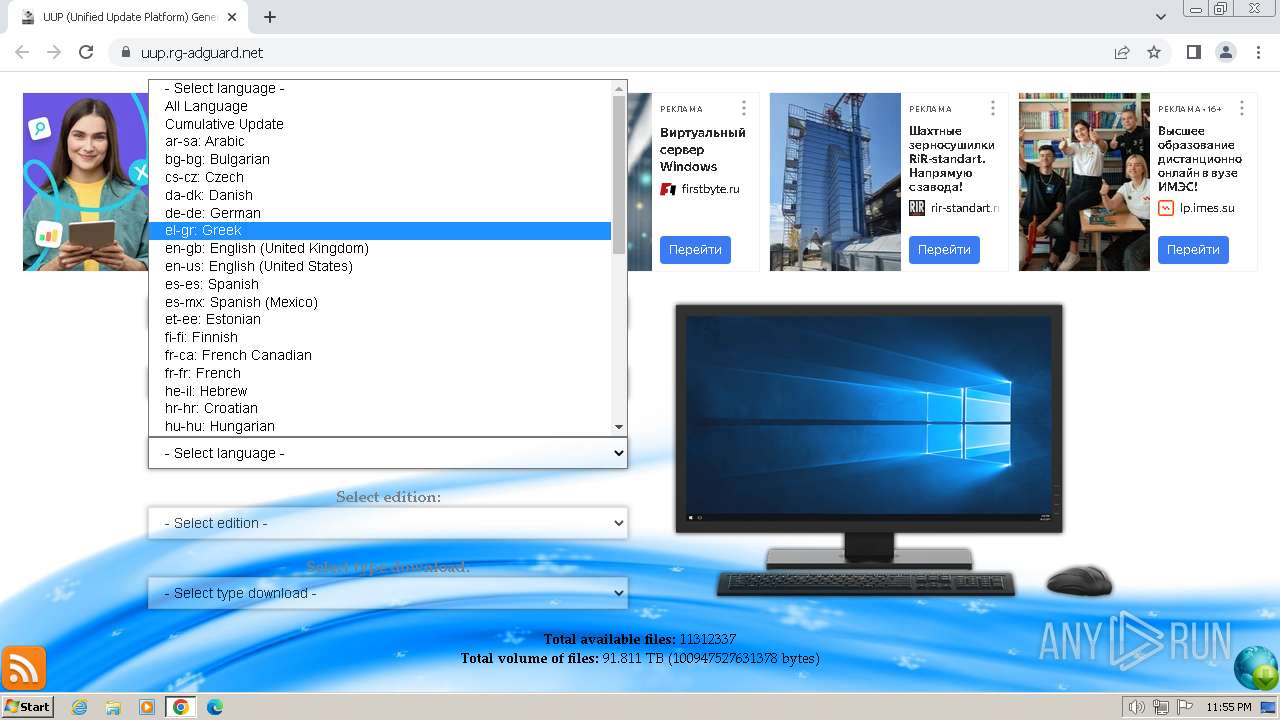Select 'da-dk: Danish' language
The image size is (1280, 720).
pos(380,195)
